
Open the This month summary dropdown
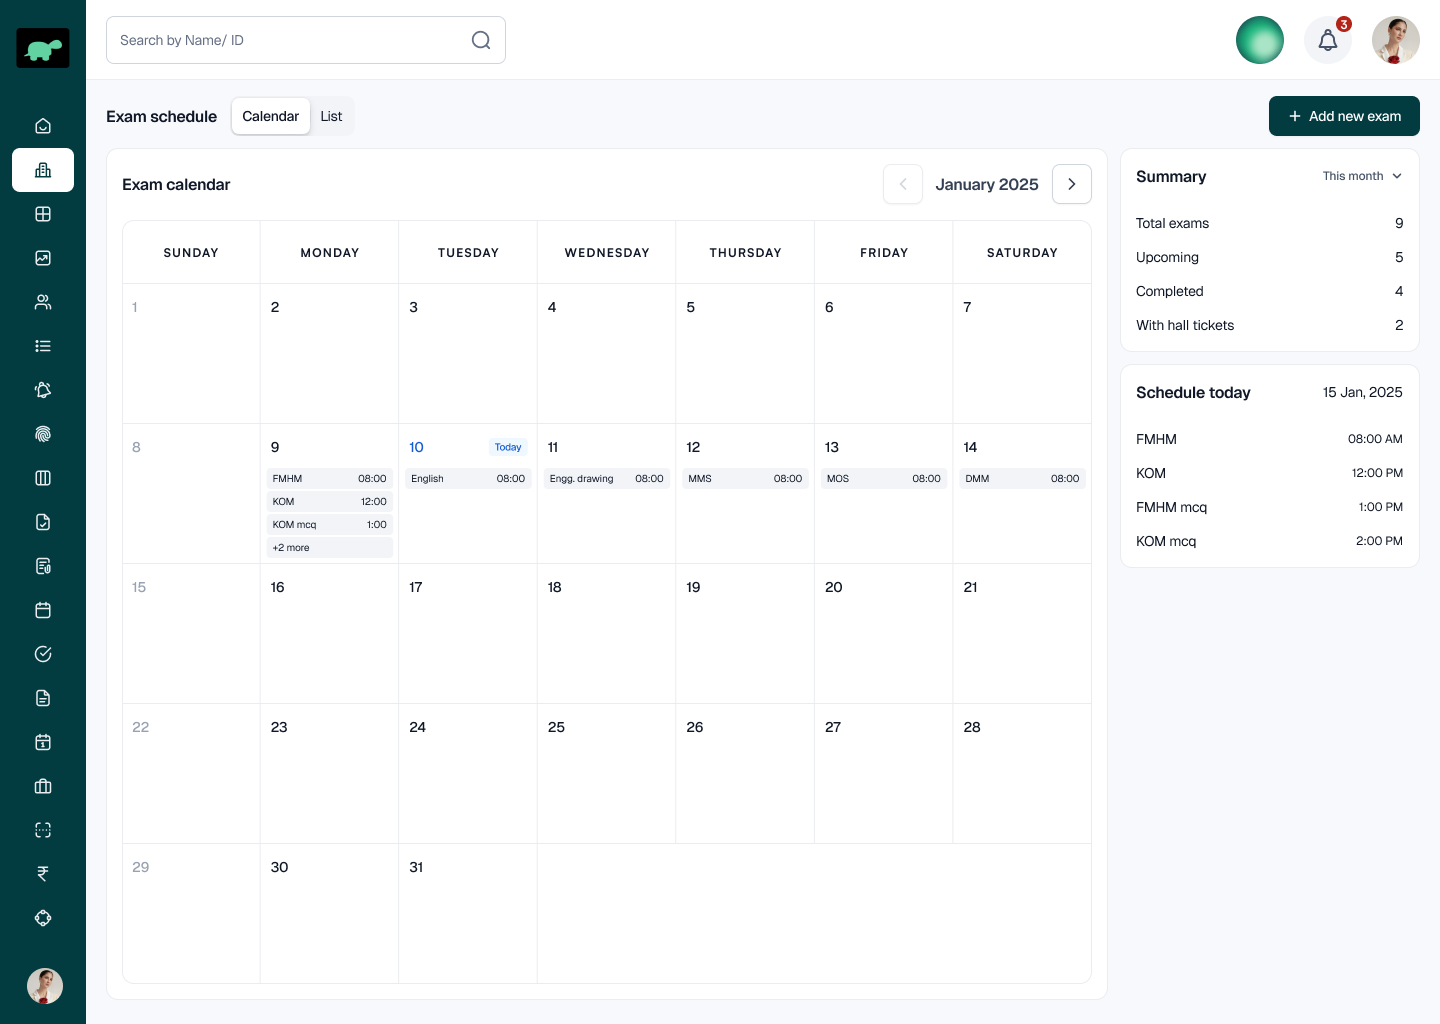(1363, 176)
